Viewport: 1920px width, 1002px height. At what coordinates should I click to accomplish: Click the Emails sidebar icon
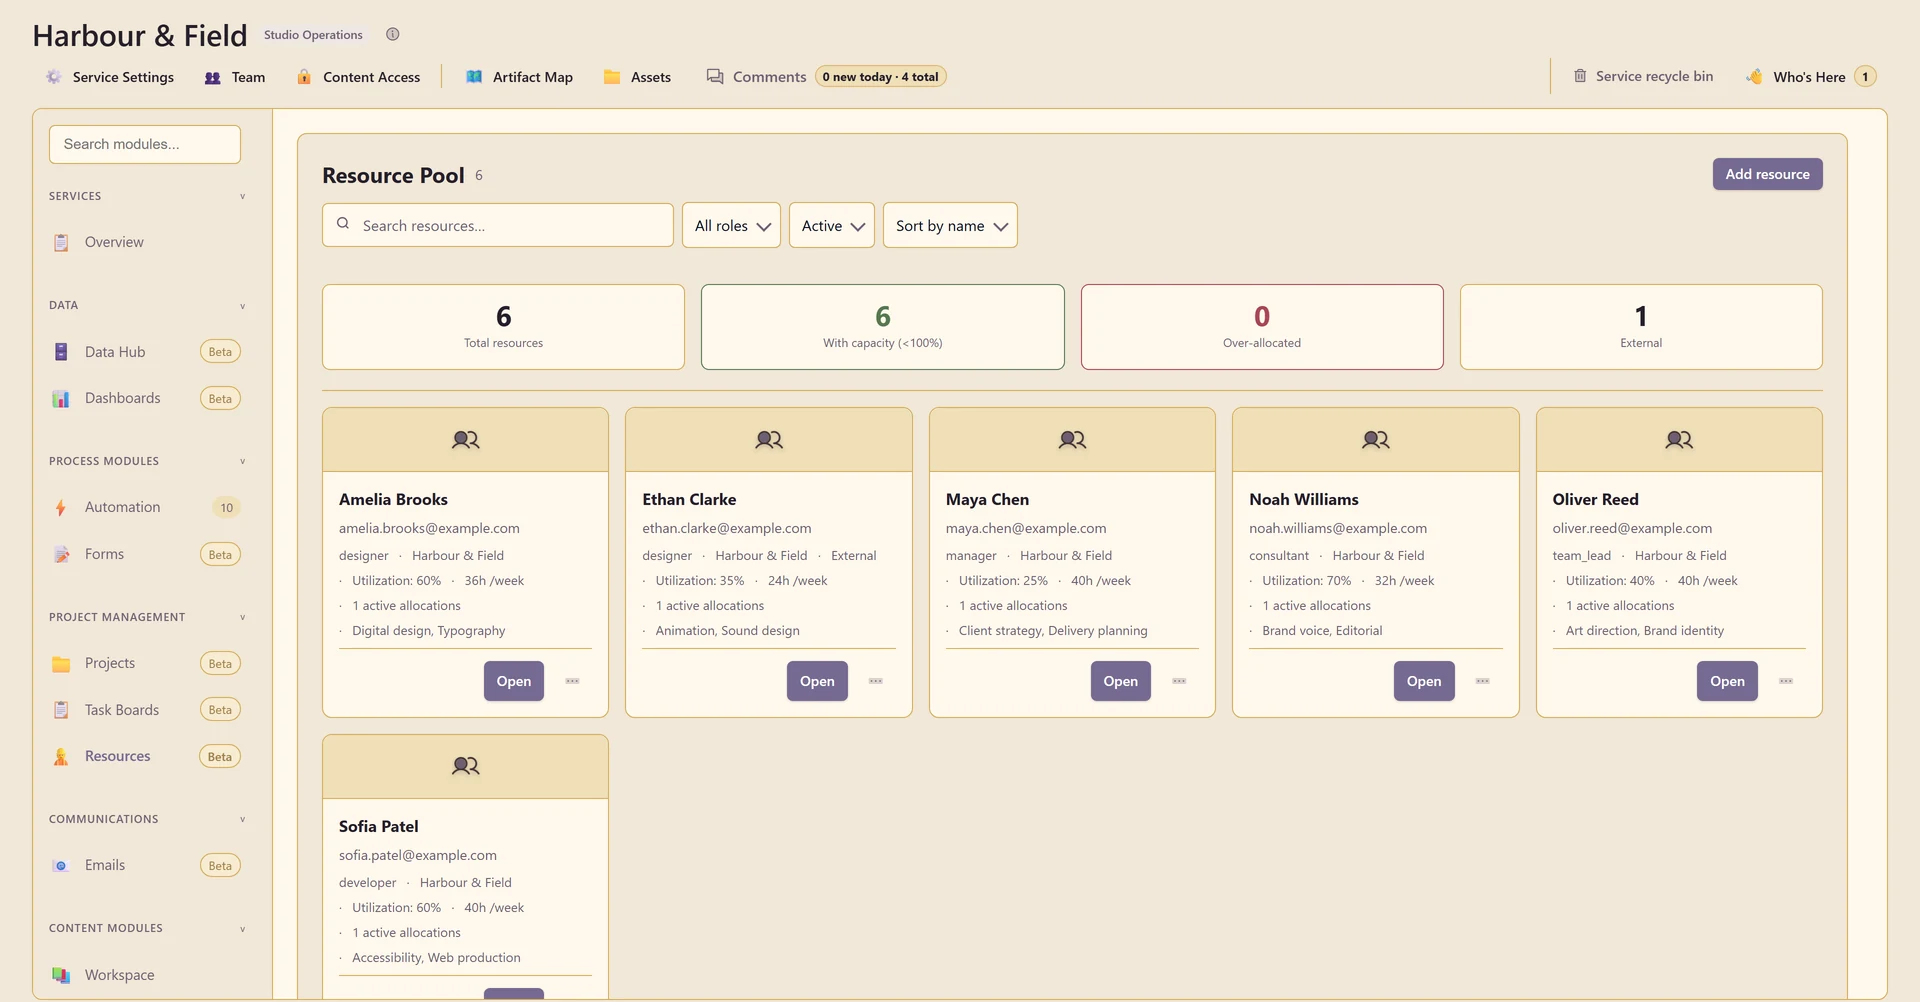coord(61,865)
